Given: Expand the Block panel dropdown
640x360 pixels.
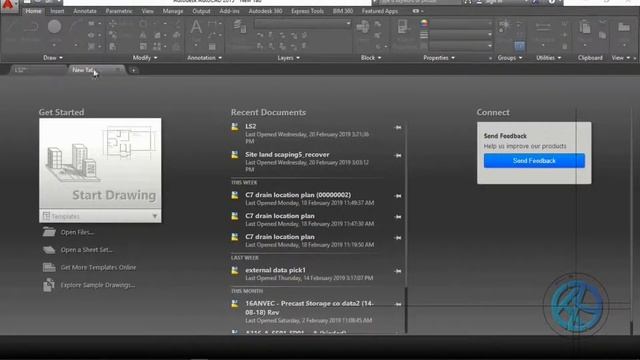Looking at the screenshot, I should pyautogui.click(x=371, y=58).
